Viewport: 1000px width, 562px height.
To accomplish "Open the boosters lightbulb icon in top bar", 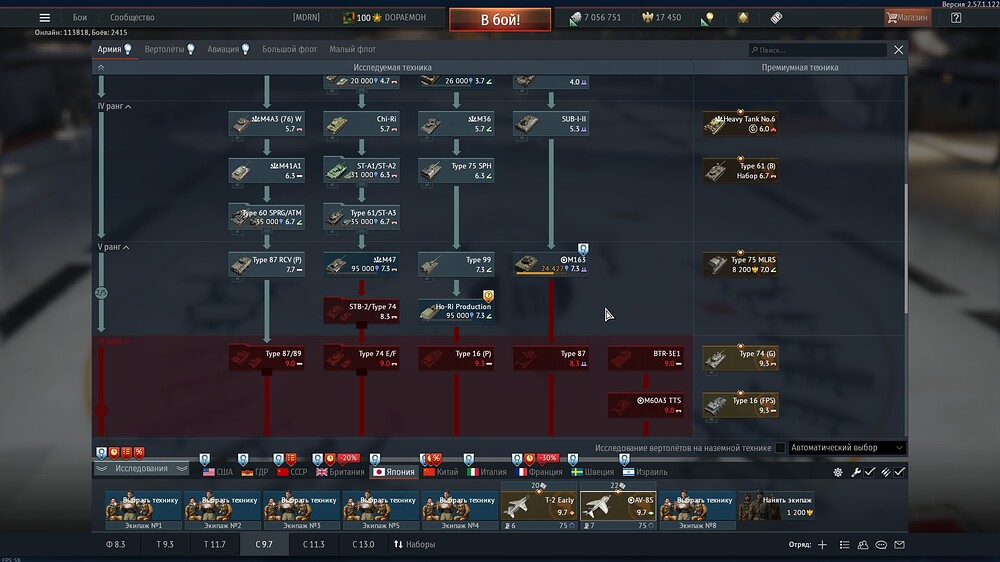I will coord(707,18).
